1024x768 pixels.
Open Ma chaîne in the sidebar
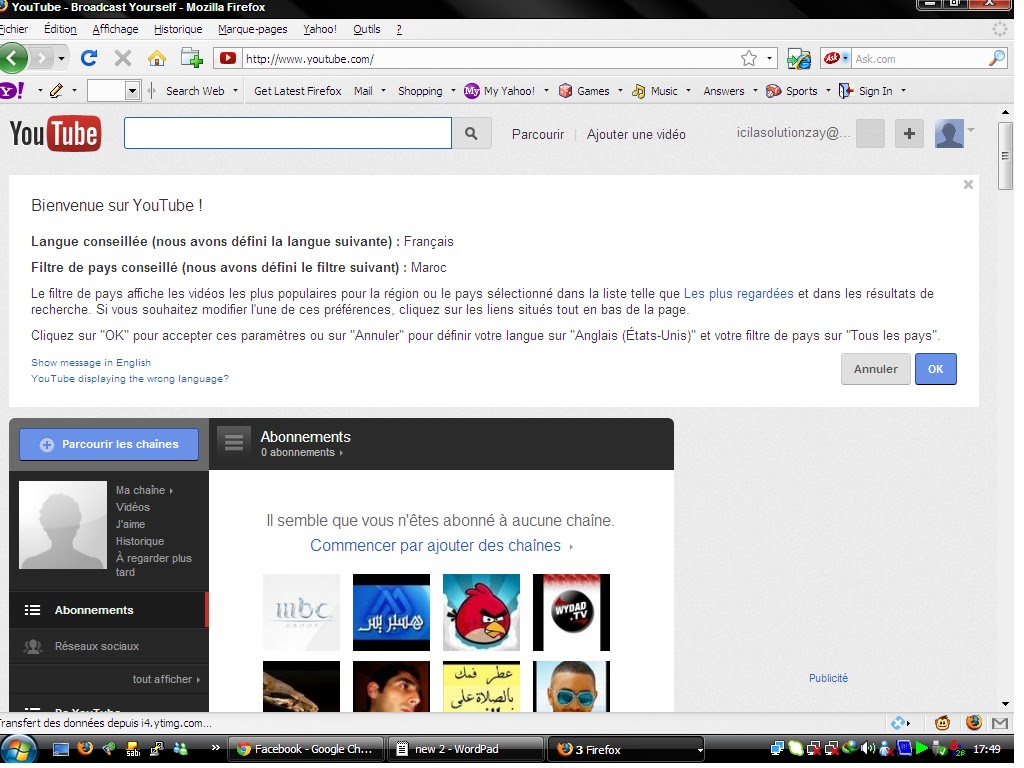[x=144, y=490]
